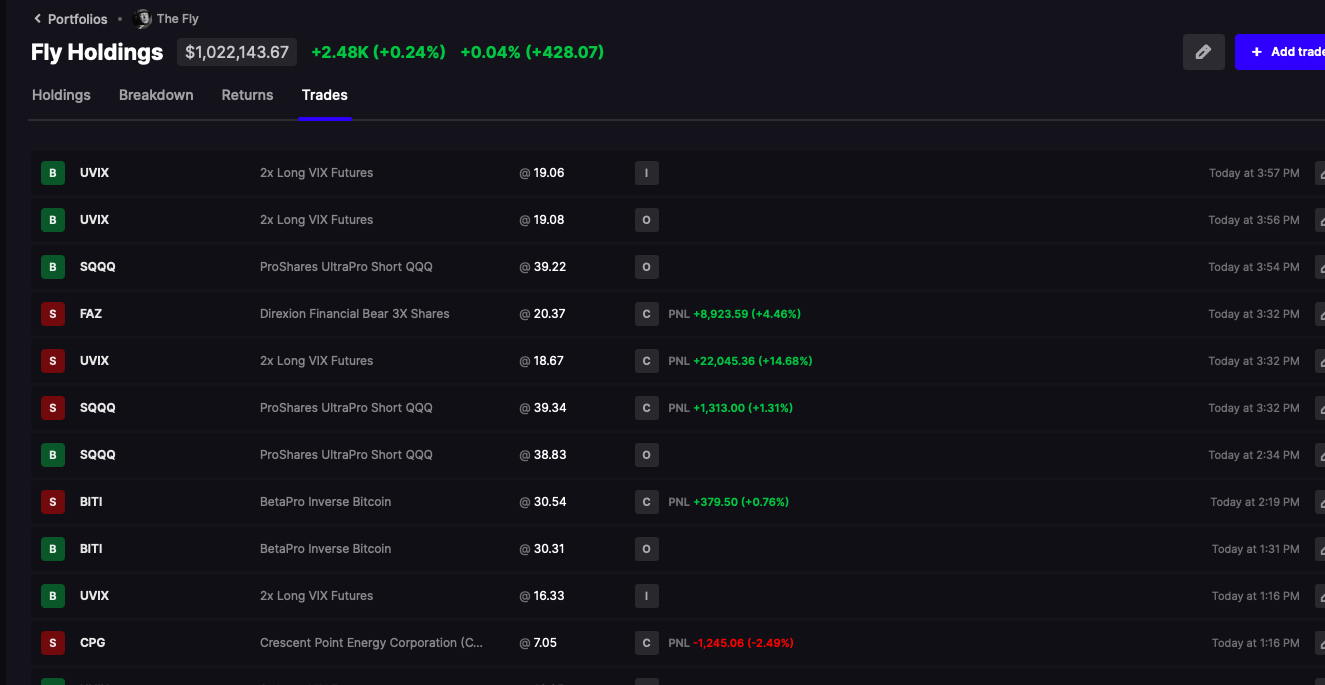The width and height of the screenshot is (1325, 685).
Task: Click Crescent Point Energy Corporation name
Action: 372,643
